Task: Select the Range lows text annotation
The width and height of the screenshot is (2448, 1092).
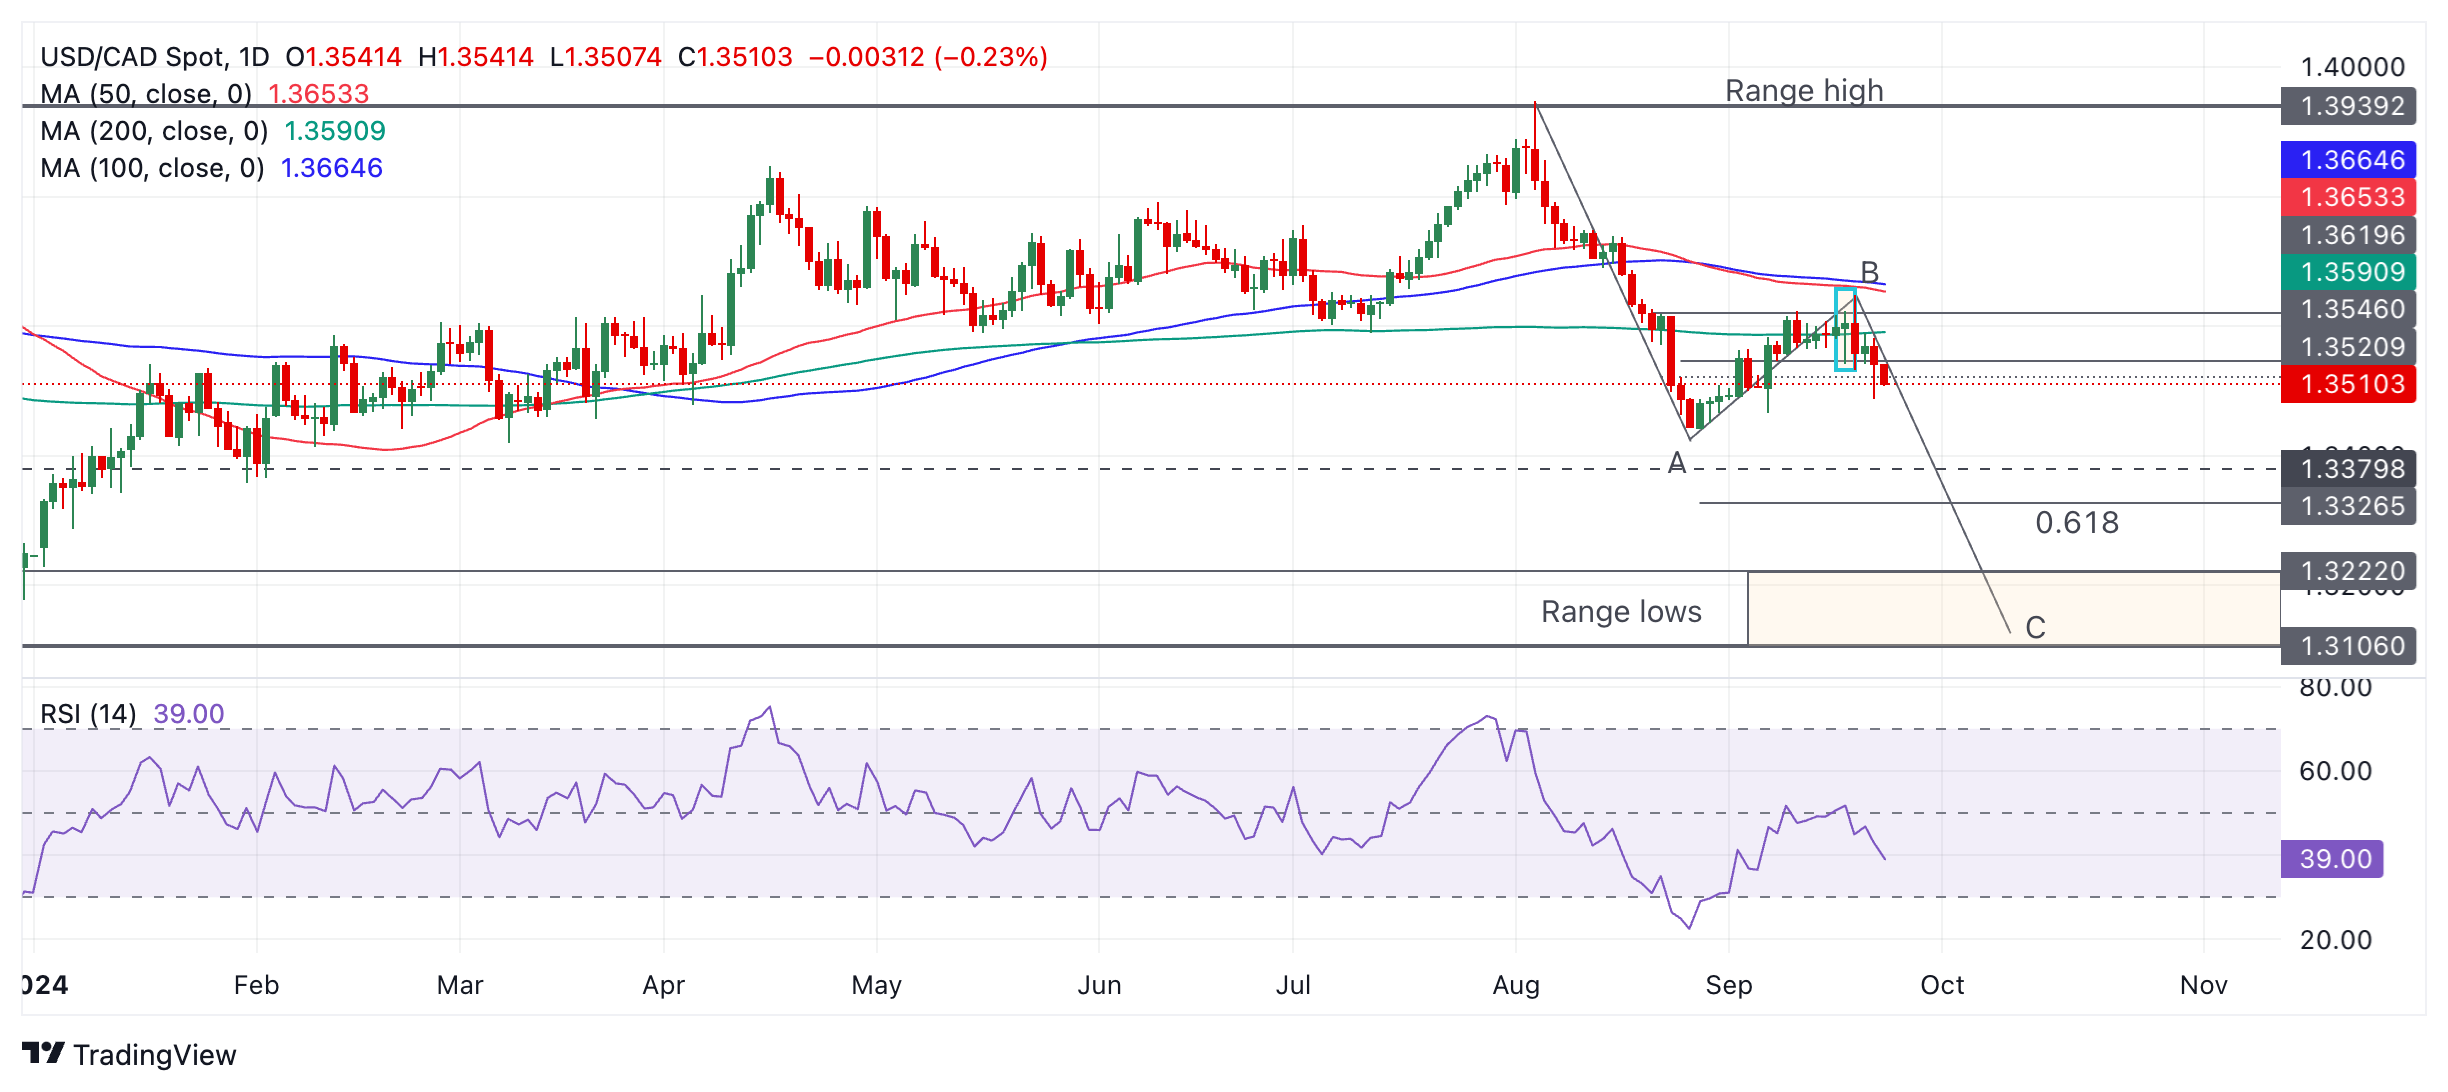Action: tap(1621, 611)
